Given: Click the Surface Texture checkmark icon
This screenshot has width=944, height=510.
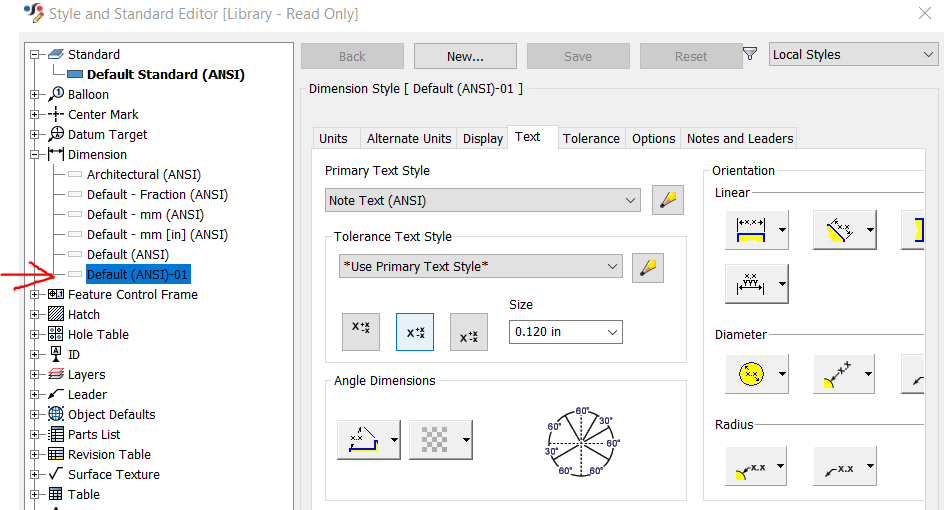Looking at the screenshot, I should [56, 473].
